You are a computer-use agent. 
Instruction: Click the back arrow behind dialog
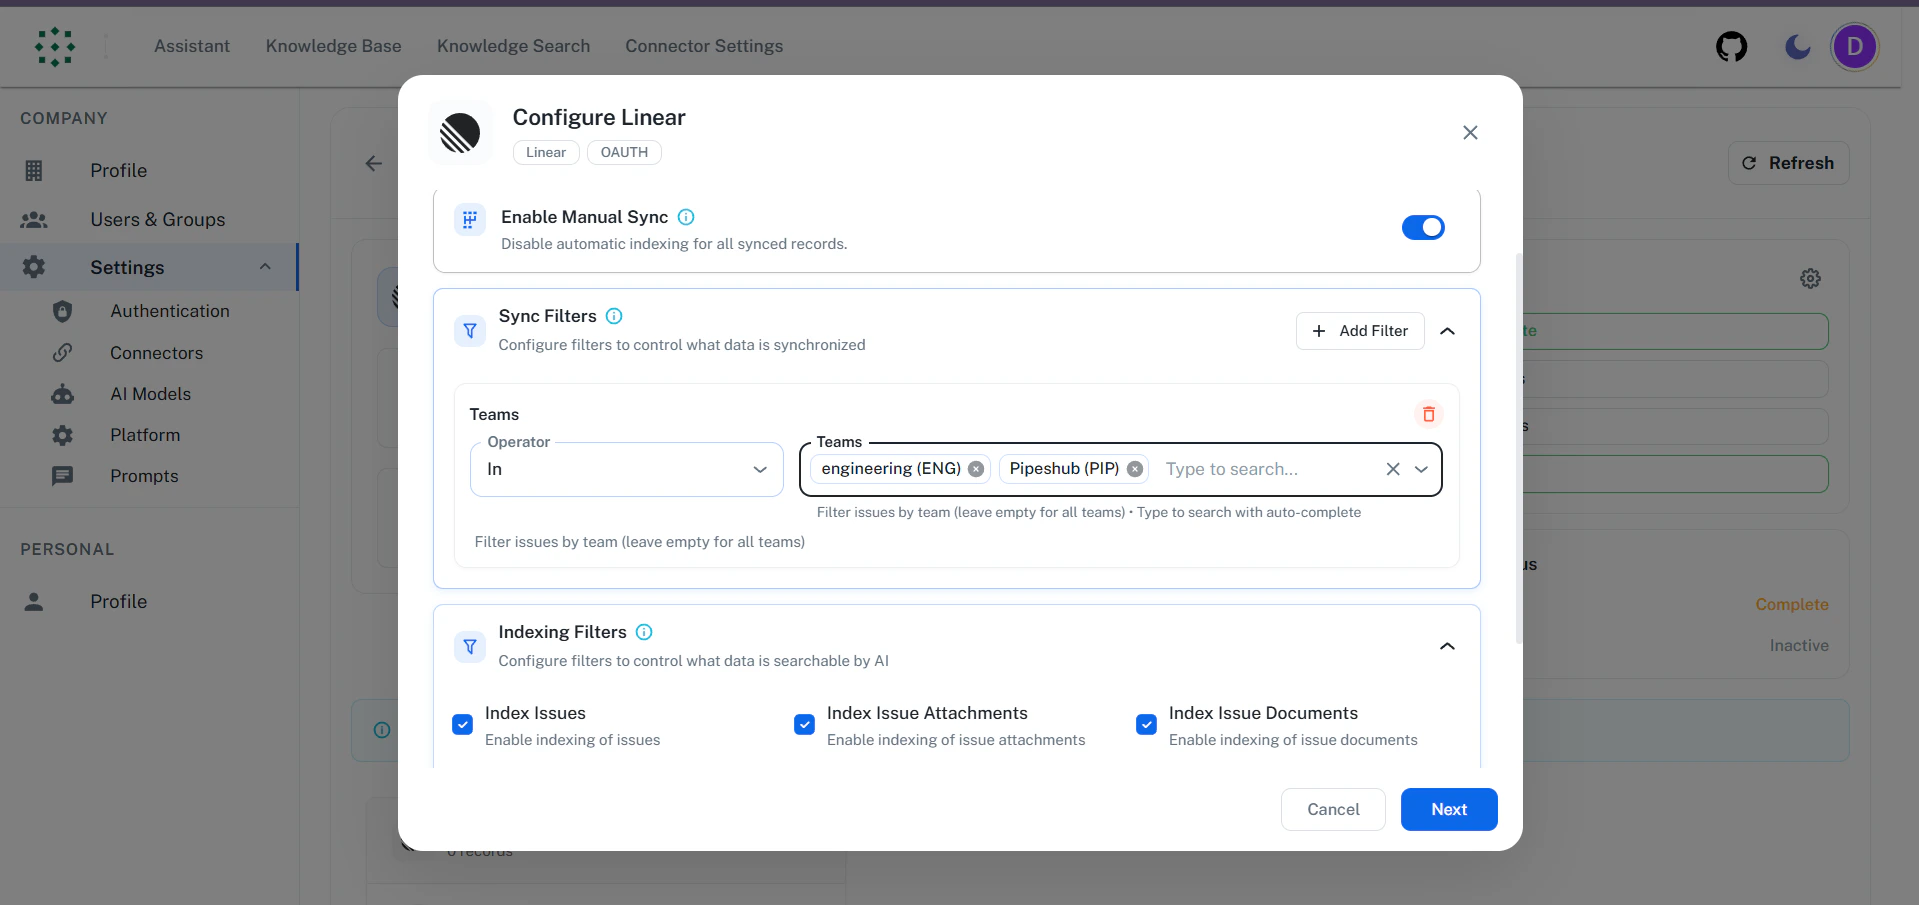tap(374, 163)
